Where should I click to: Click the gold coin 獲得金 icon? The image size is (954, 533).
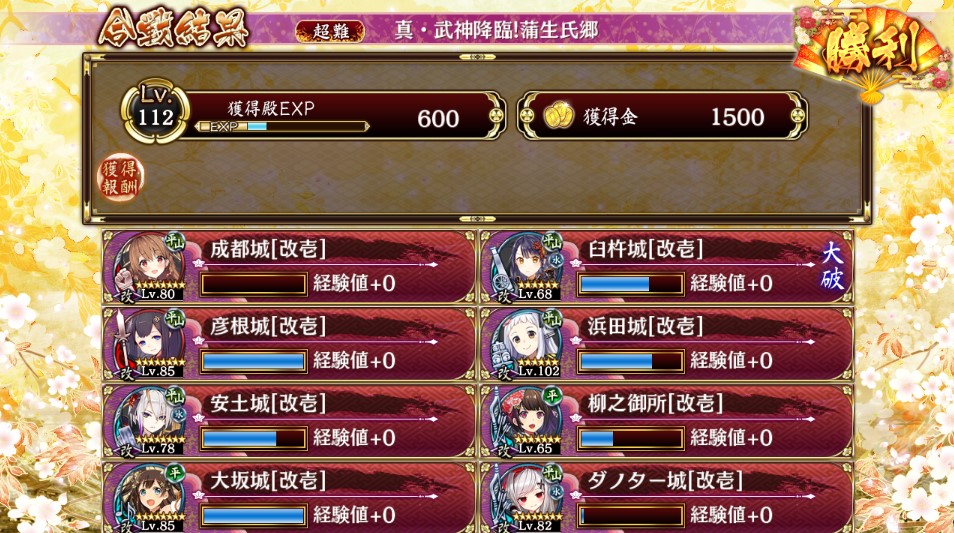click(x=558, y=116)
